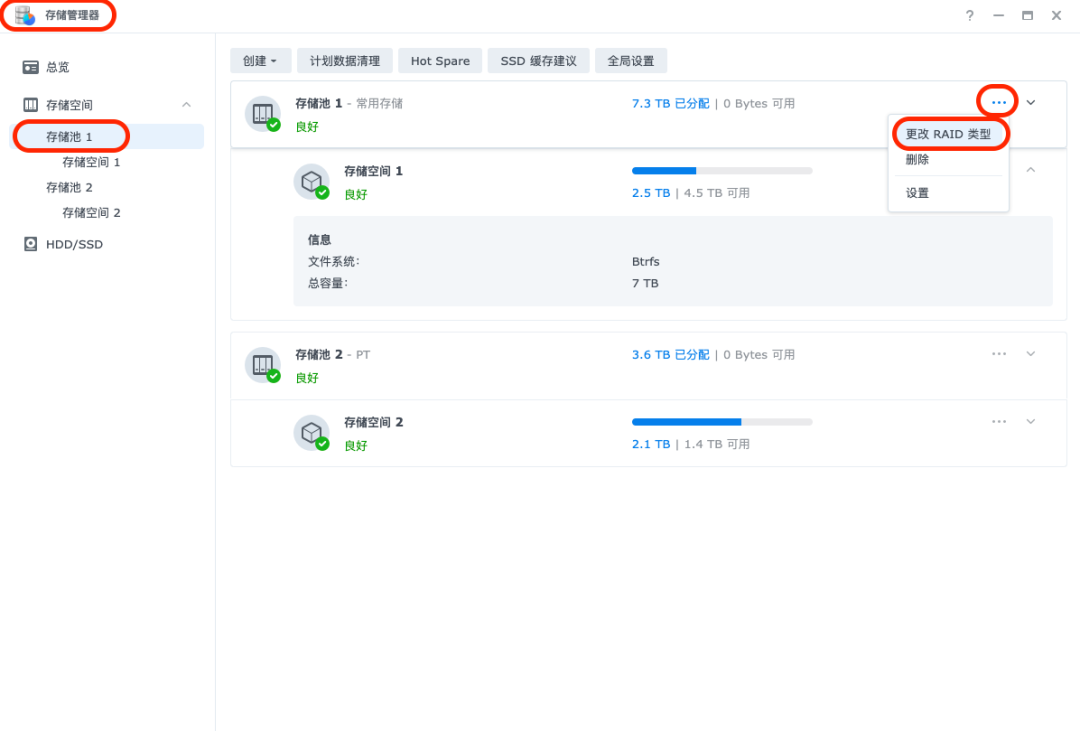Select 删除 in the context menu
The image size is (1080, 731).
(917, 160)
